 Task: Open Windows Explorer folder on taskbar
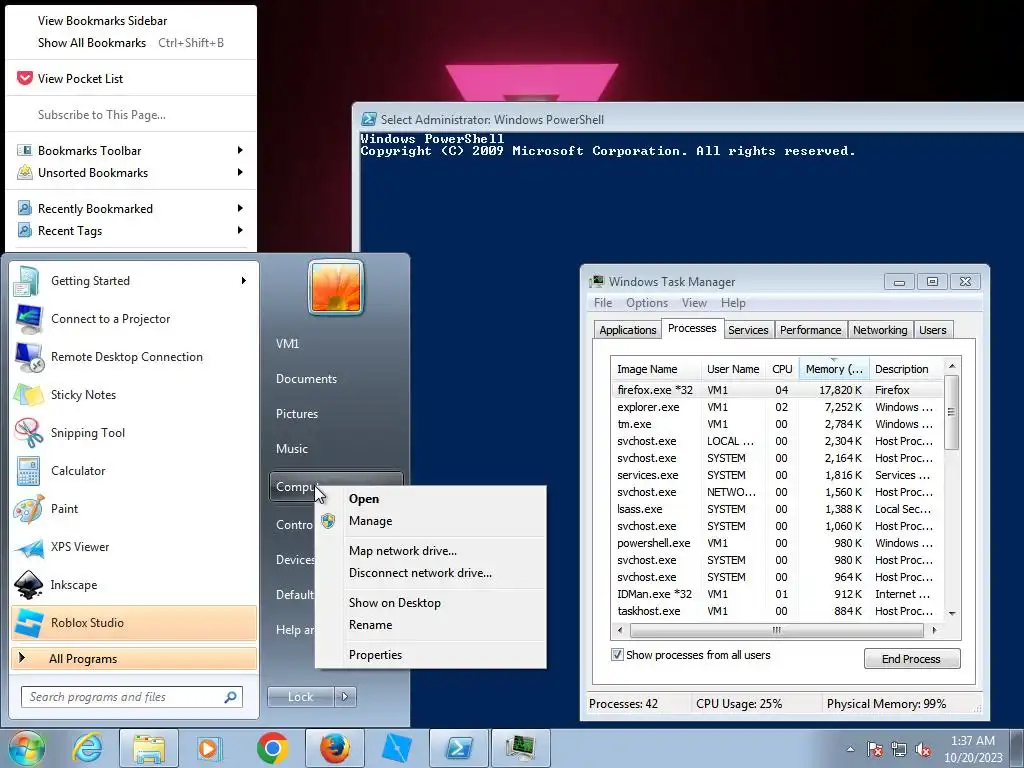[149, 748]
